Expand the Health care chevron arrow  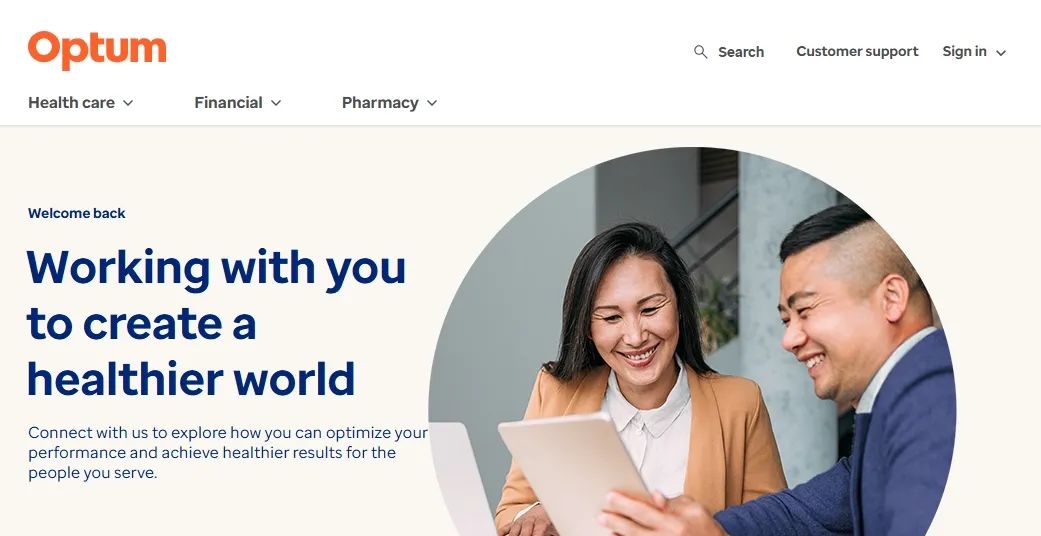click(x=128, y=103)
